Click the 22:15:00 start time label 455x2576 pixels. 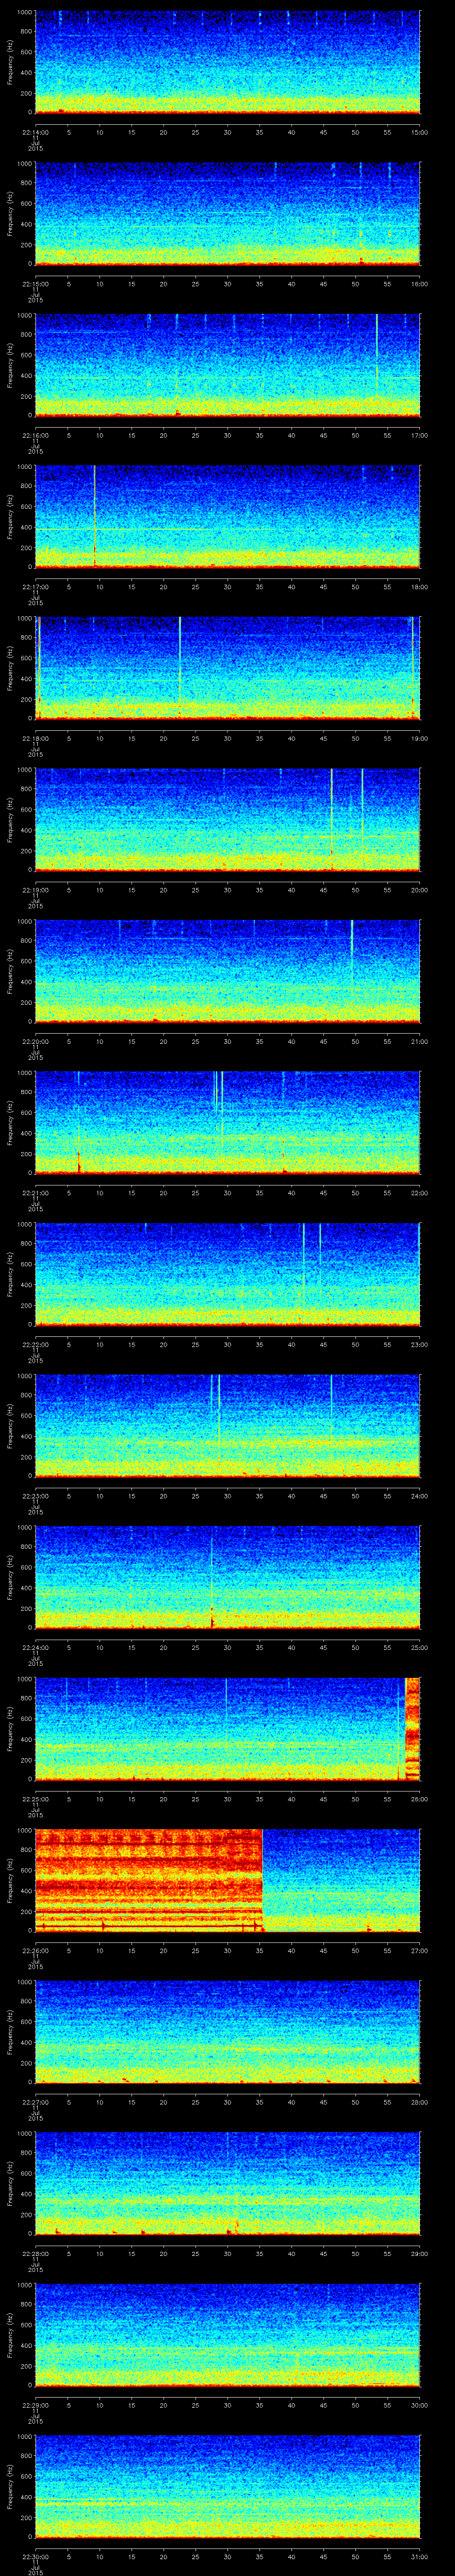click(35, 284)
